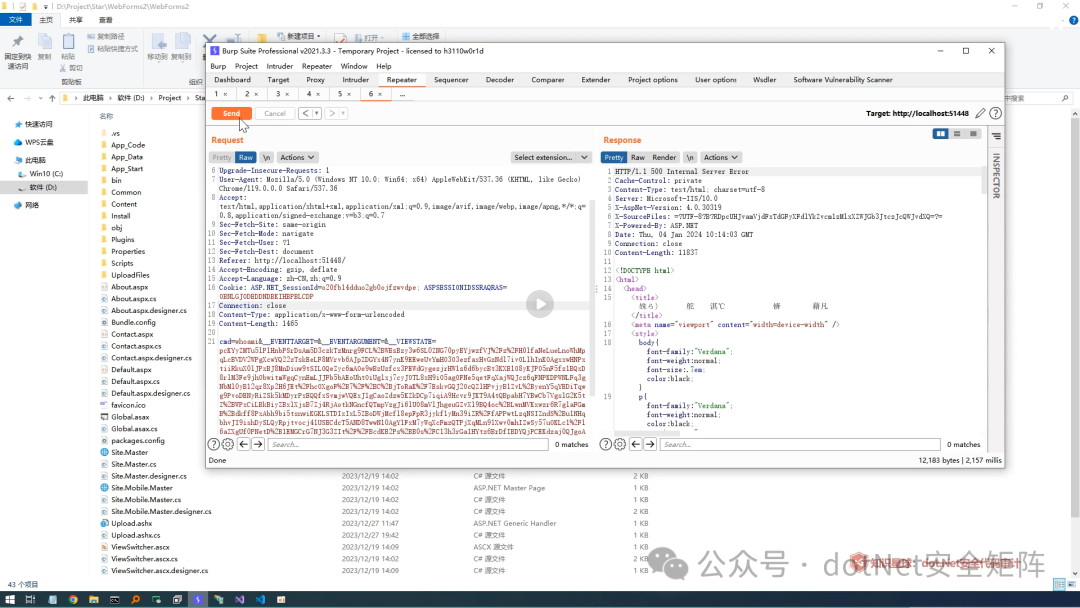1080x608 pixels.
Task: Open the 共享 ribbon tab in Explorer
Action: pos(76,20)
